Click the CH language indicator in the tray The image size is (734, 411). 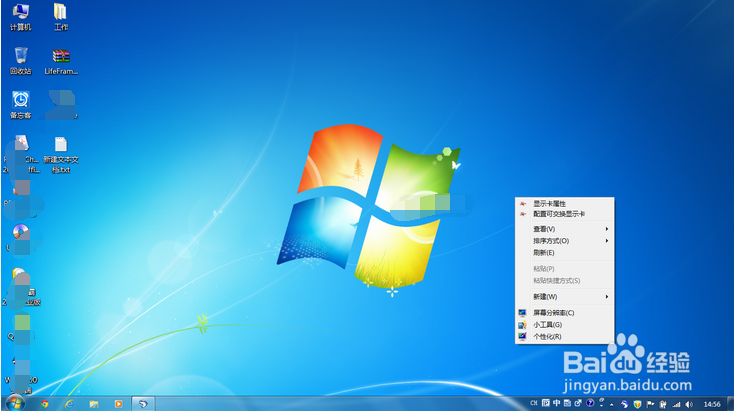(534, 403)
